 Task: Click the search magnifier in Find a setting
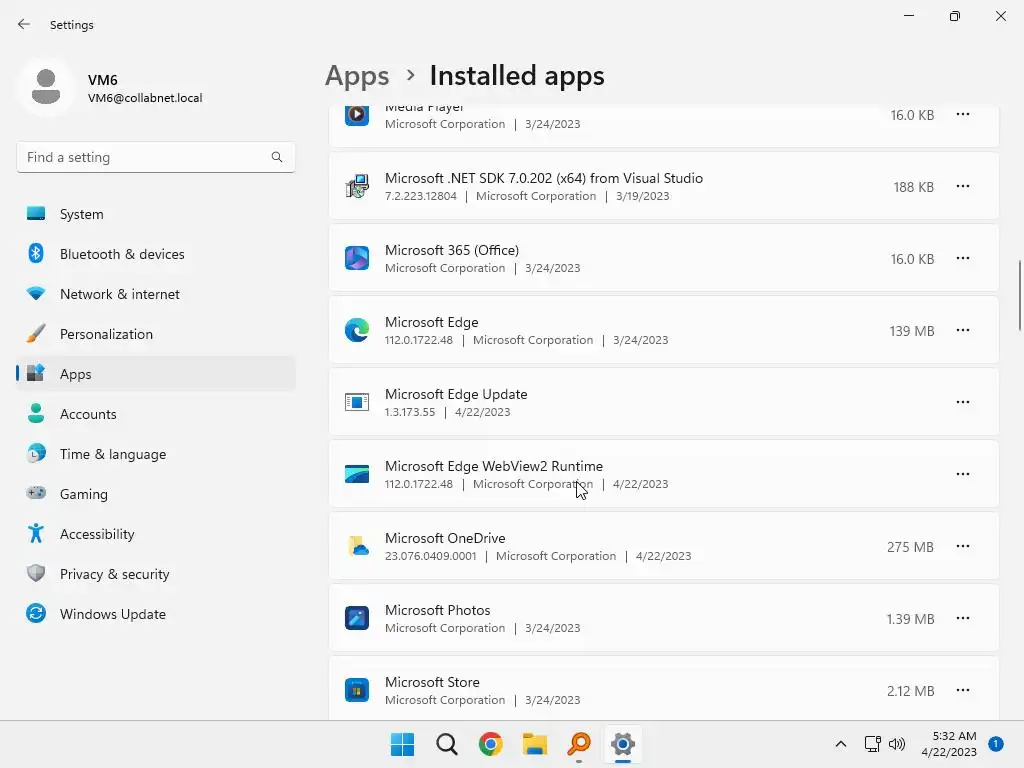coord(277,157)
